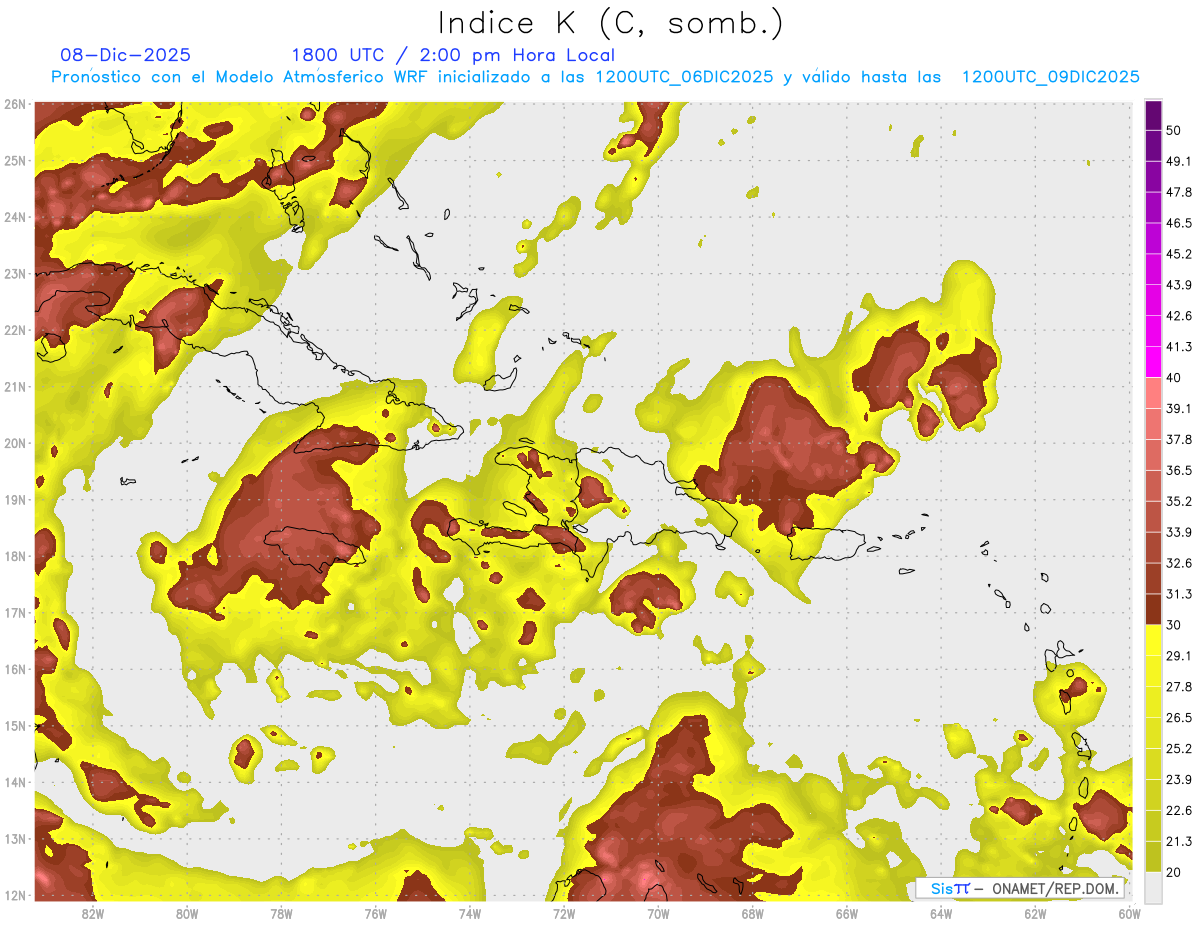Click the initialization time "1200UTC_06DIC2025"
Screen dimensions: 1200x927
pos(684,77)
